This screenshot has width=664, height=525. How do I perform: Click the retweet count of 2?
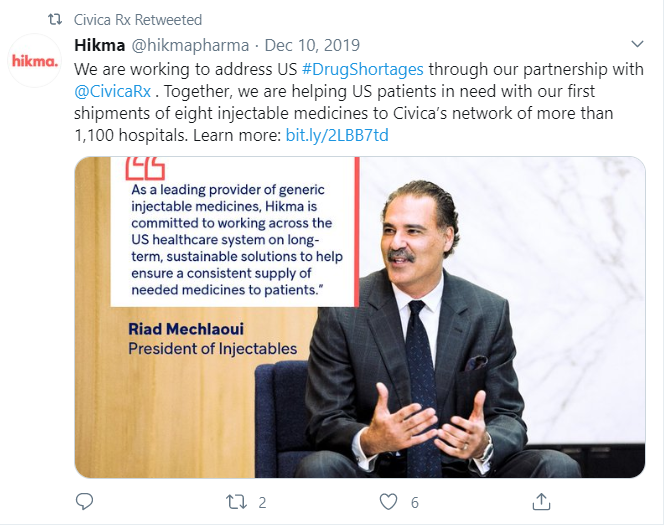pos(261,502)
